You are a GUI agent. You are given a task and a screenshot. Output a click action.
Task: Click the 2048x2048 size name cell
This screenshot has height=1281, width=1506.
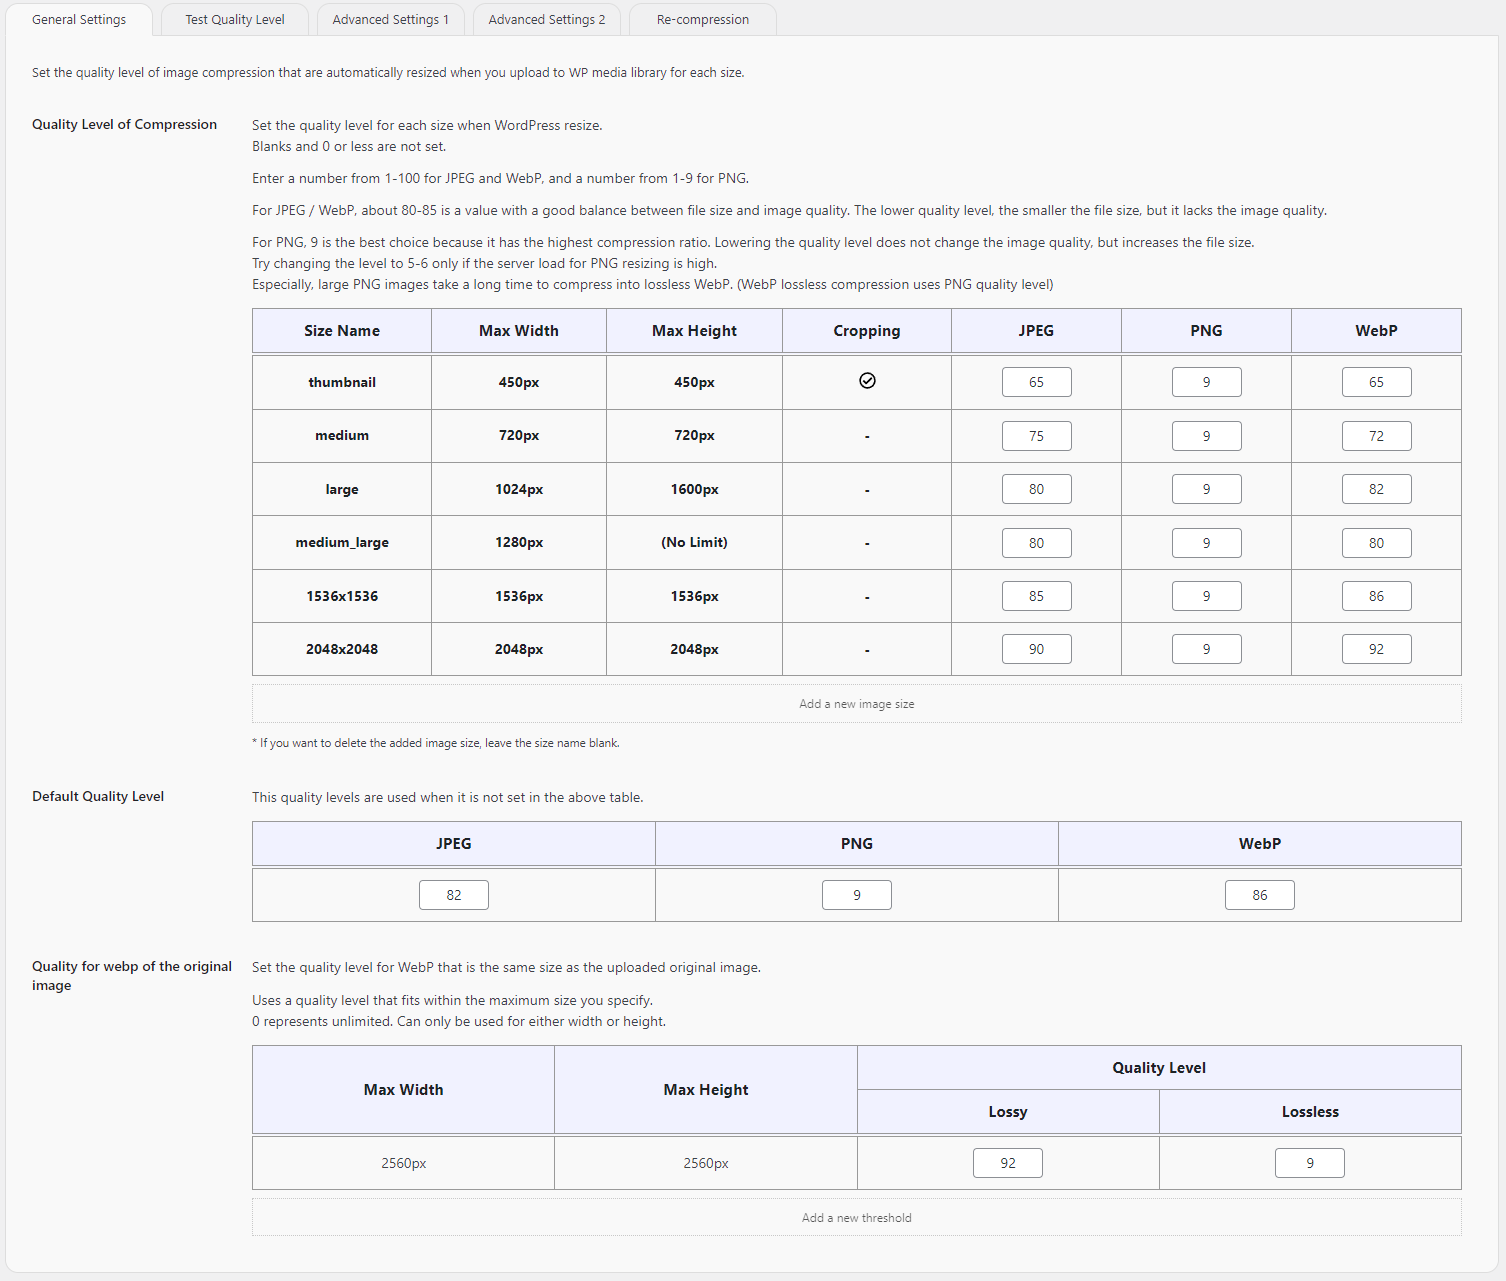(x=342, y=649)
